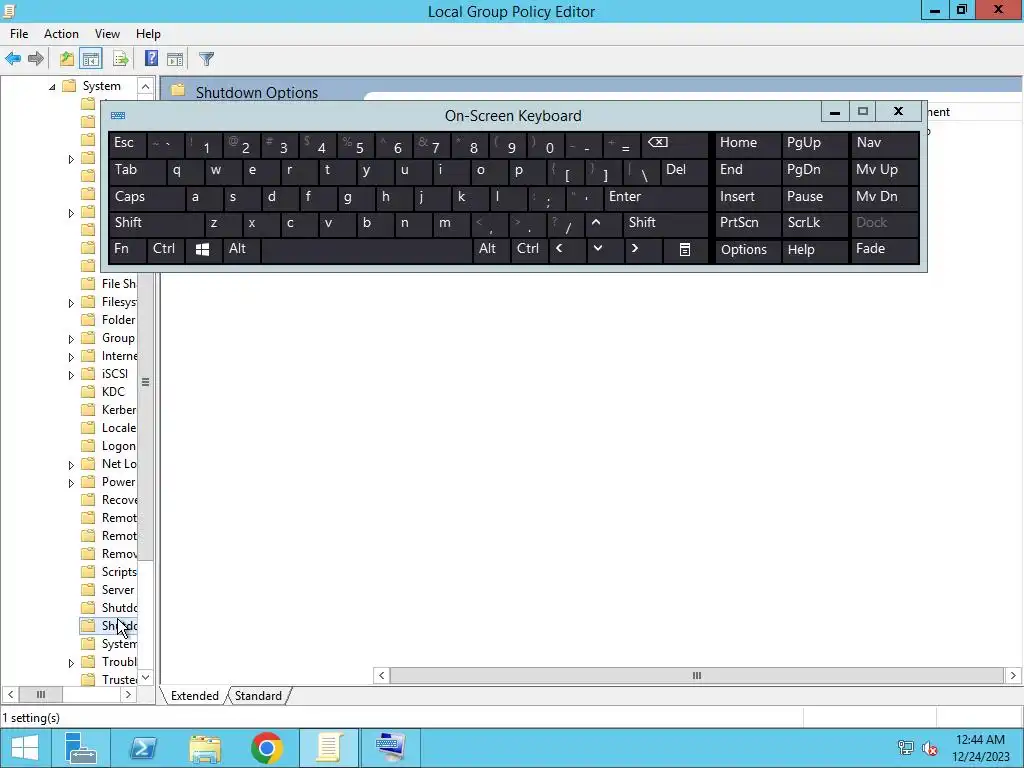Expand the Group Policy tree node
This screenshot has height=768, width=1024.
[71, 339]
